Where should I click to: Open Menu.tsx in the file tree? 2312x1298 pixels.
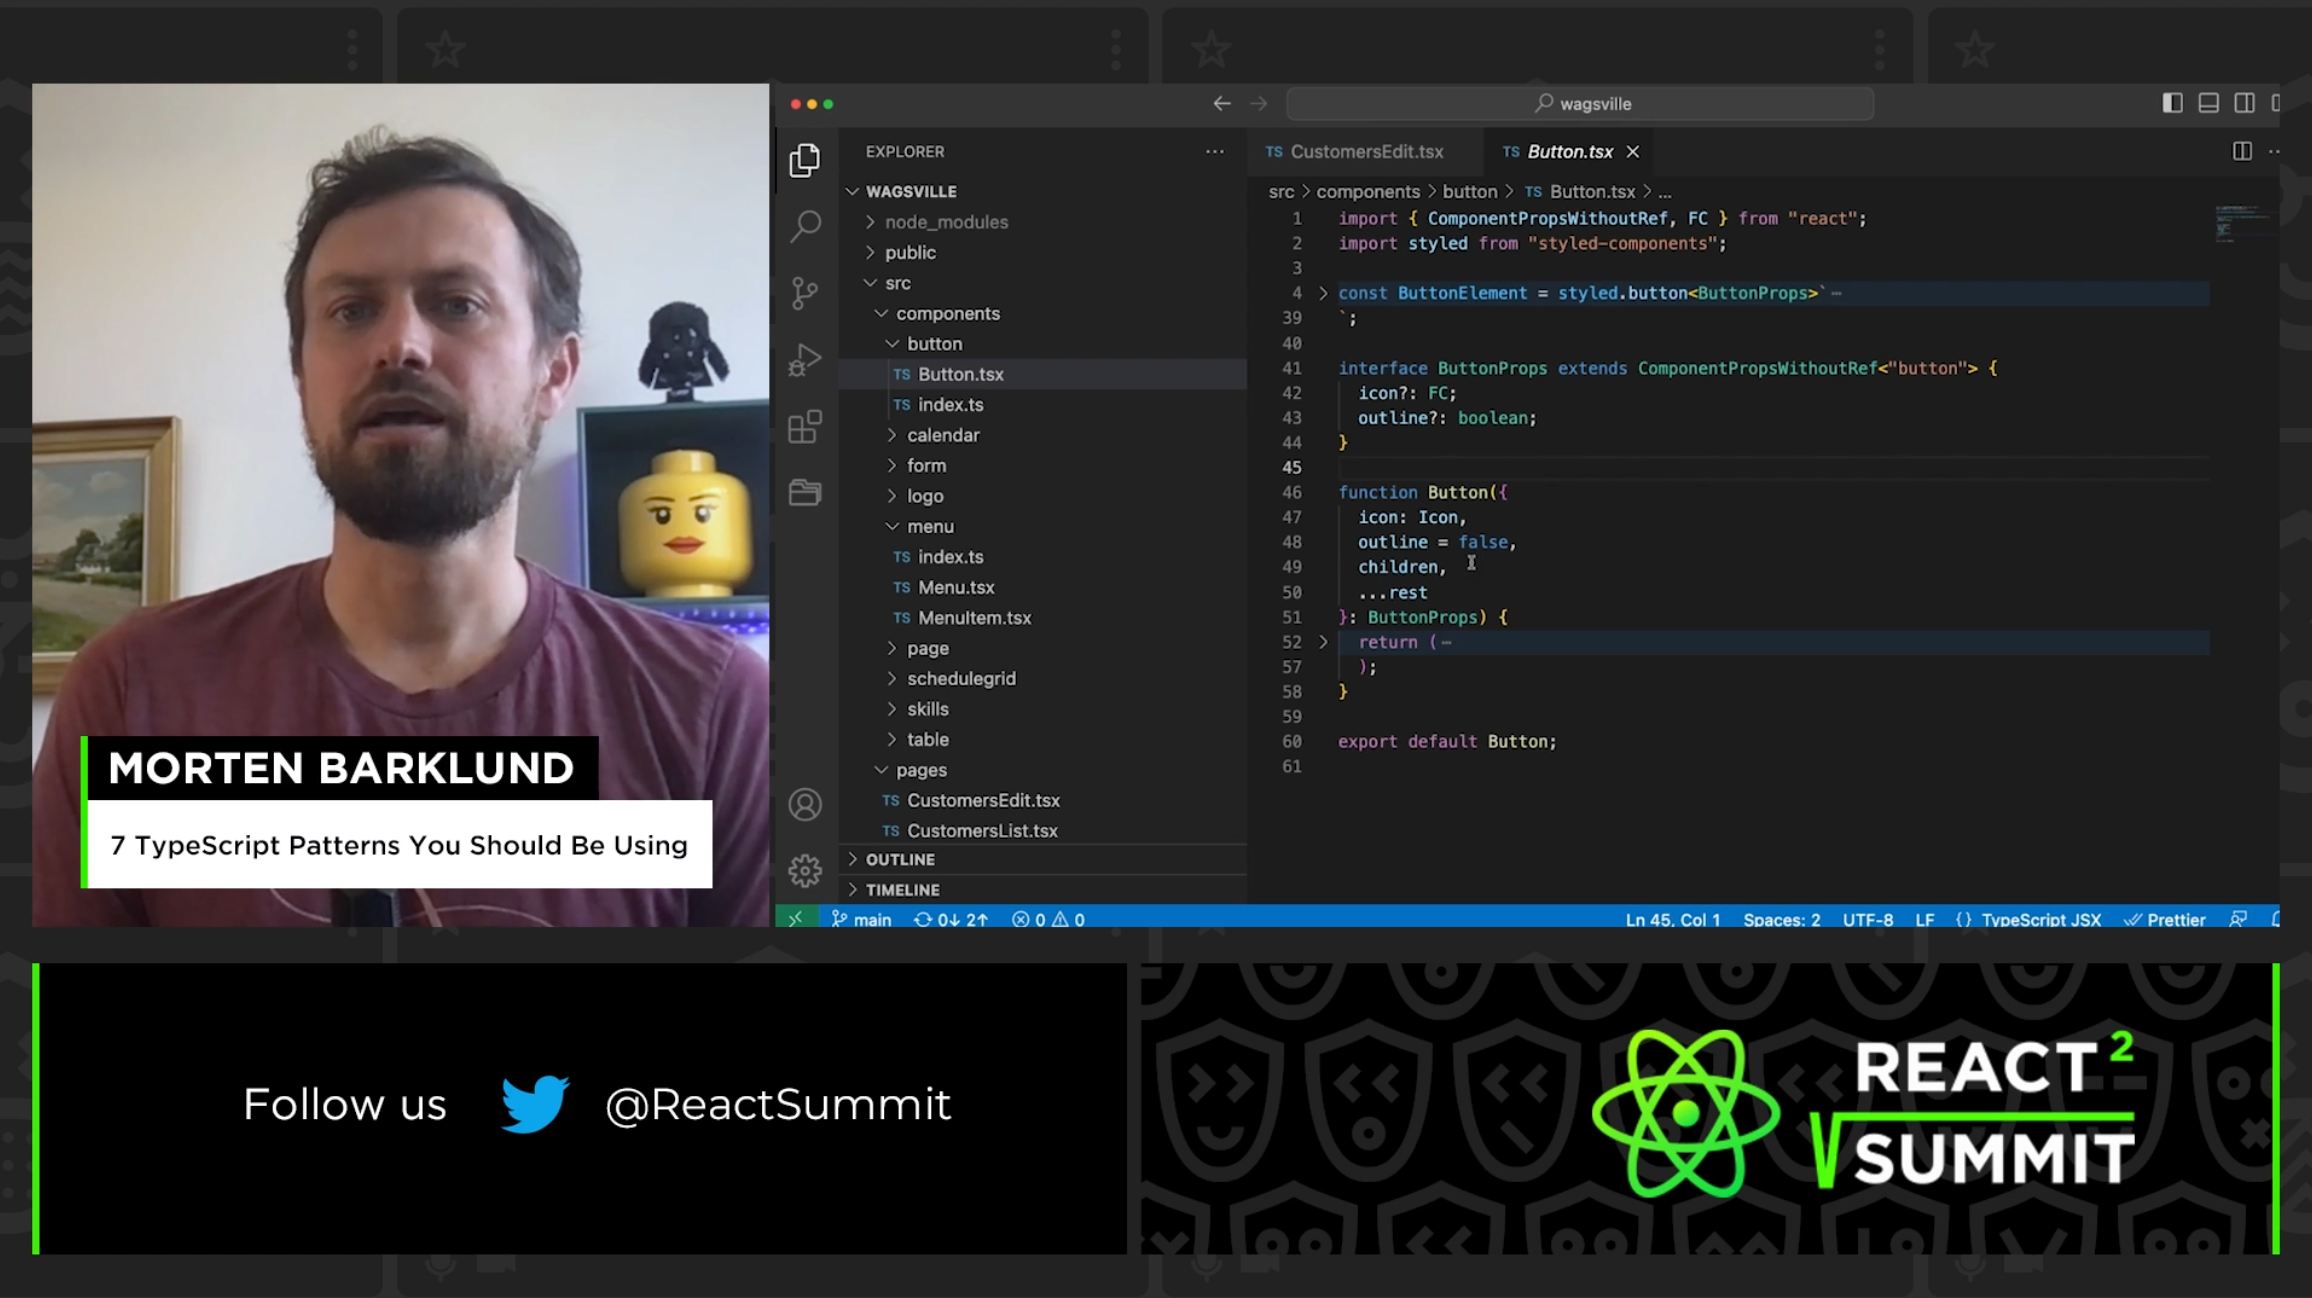click(x=1043, y=587)
